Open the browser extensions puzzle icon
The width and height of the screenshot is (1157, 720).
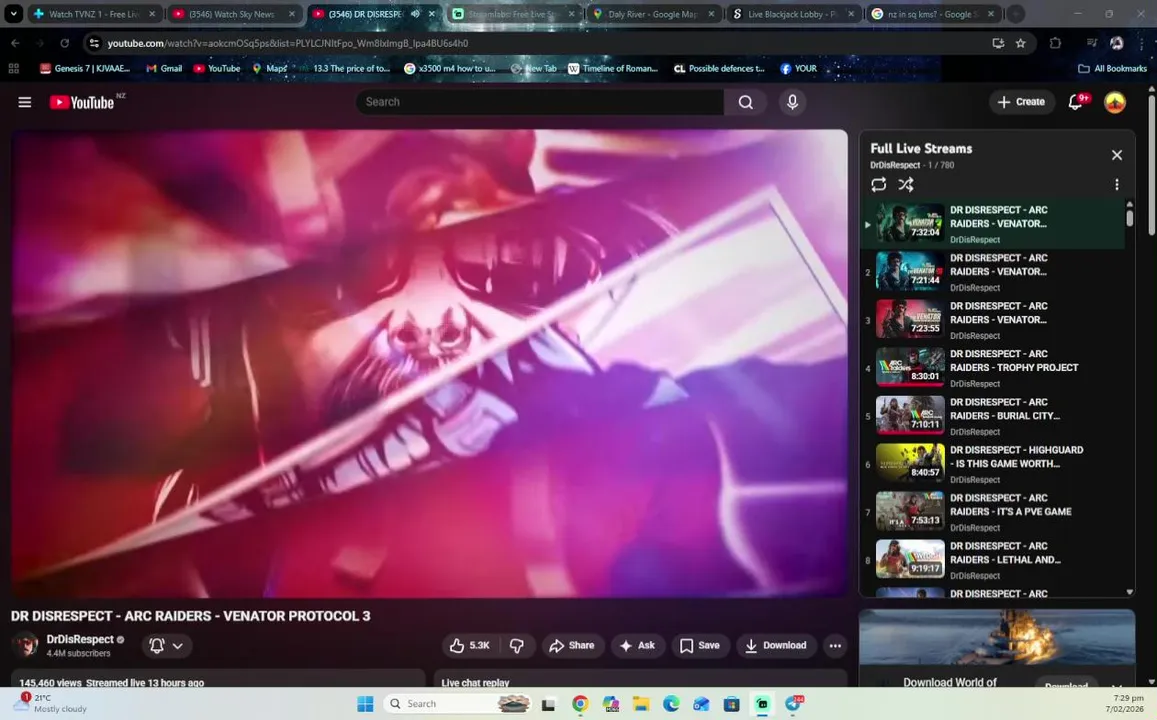click(x=1055, y=43)
